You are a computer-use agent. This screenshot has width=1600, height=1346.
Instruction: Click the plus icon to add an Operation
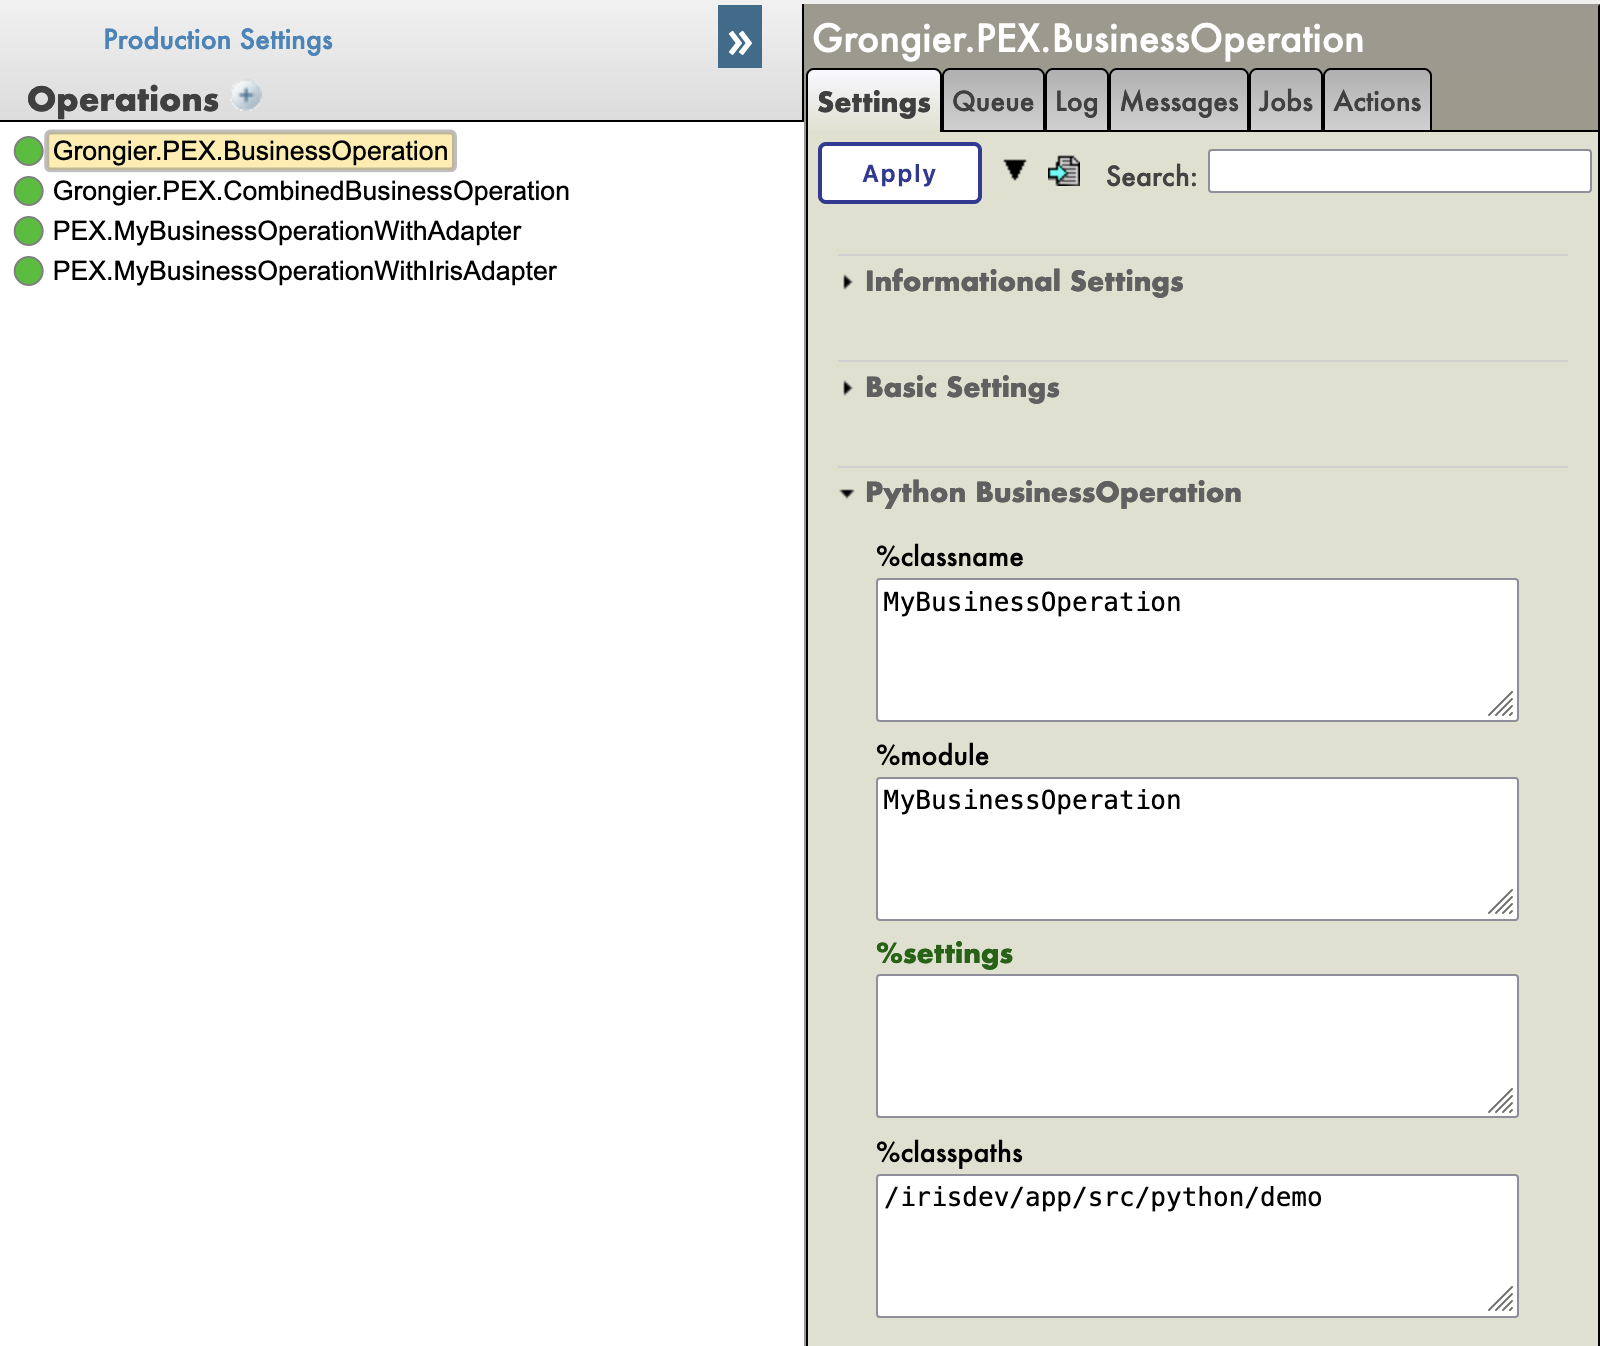coord(245,95)
